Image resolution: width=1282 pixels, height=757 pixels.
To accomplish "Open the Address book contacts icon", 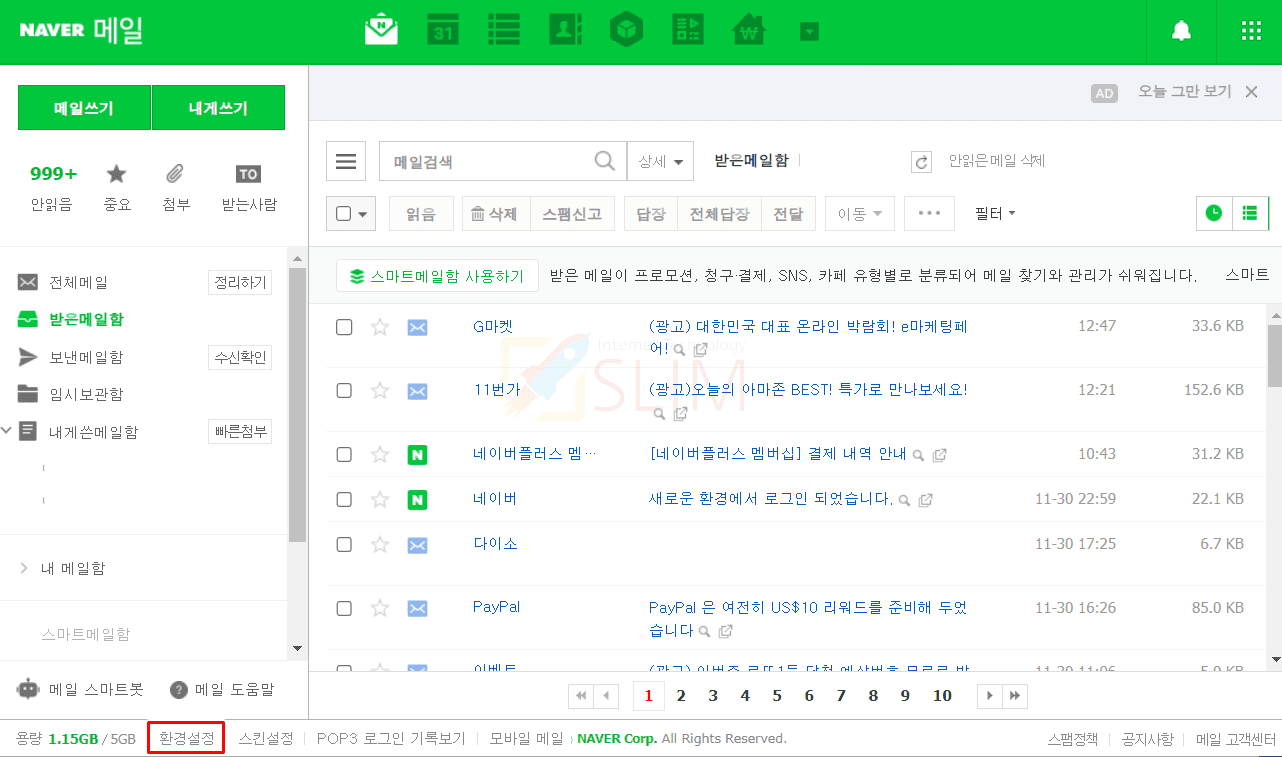I will coord(565,30).
